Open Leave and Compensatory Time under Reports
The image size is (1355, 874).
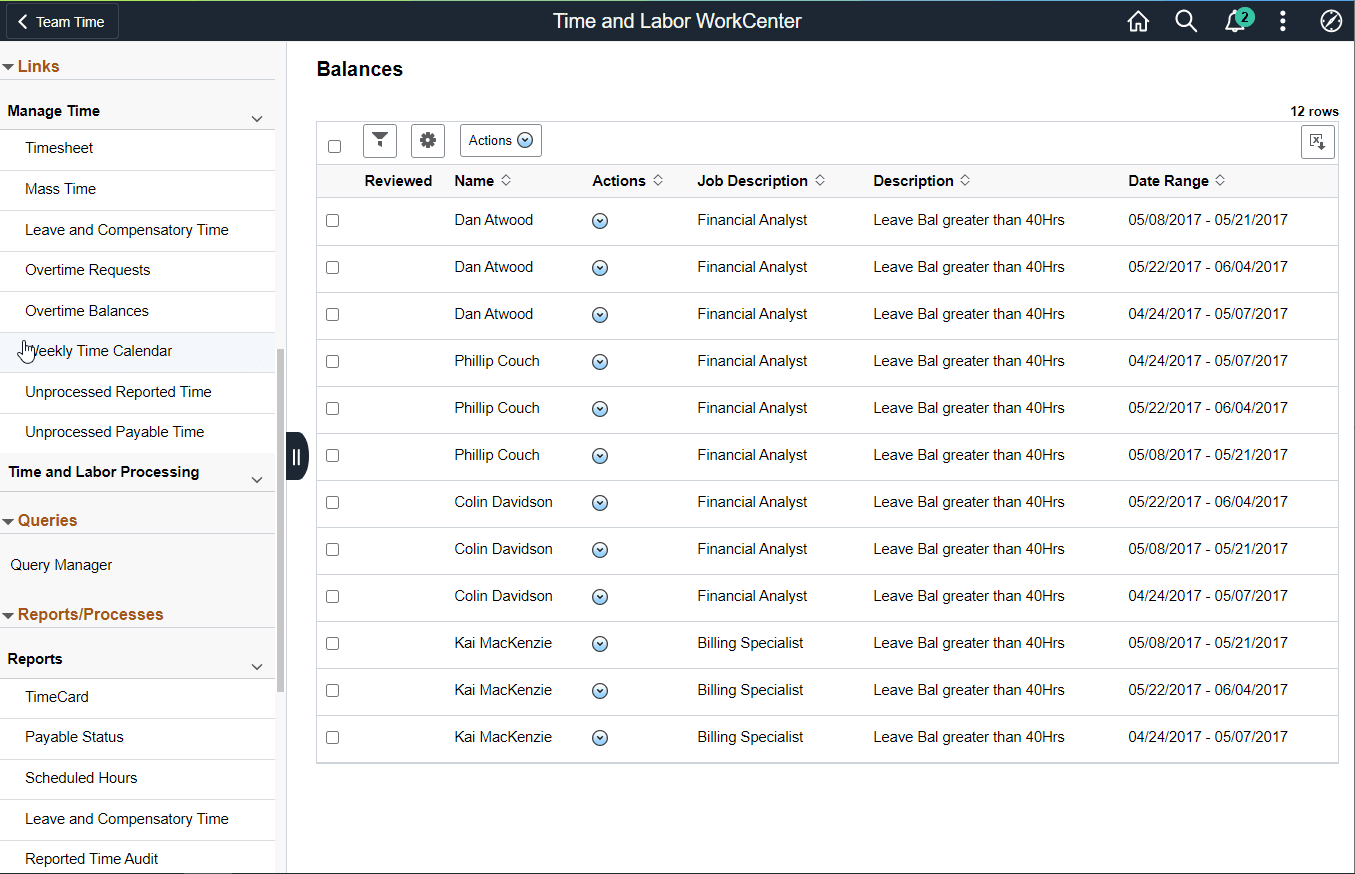127,819
